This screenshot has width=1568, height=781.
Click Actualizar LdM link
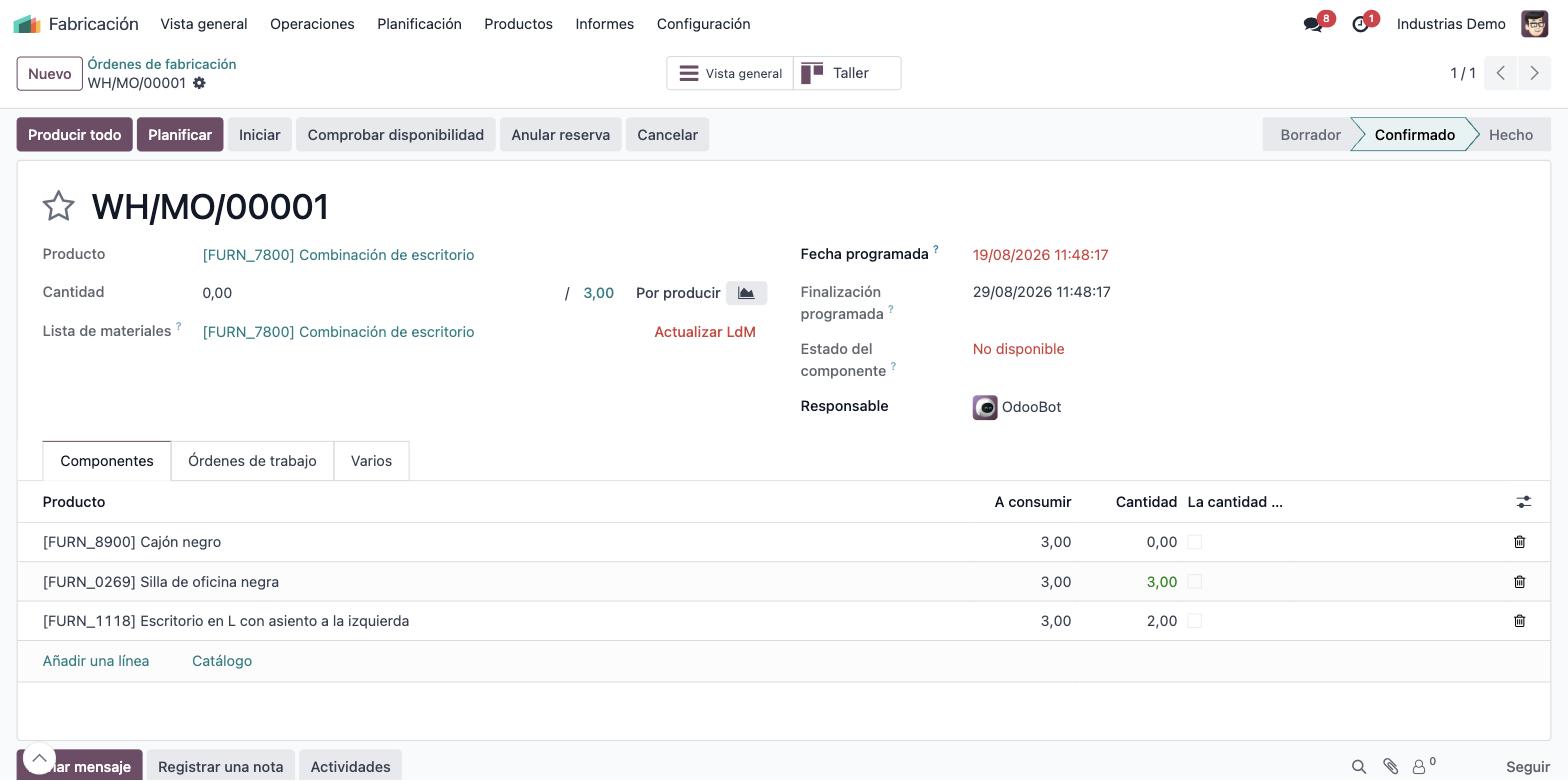tap(705, 332)
